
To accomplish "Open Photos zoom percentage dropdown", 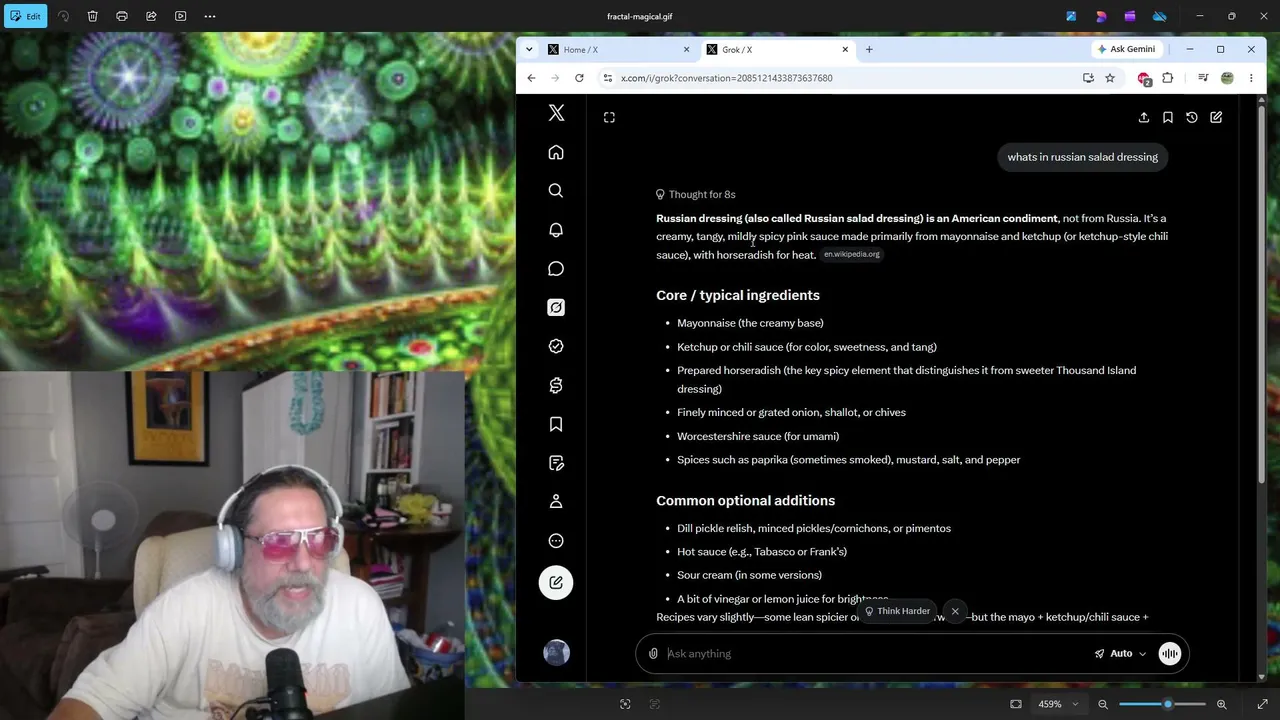I will [x=1058, y=704].
